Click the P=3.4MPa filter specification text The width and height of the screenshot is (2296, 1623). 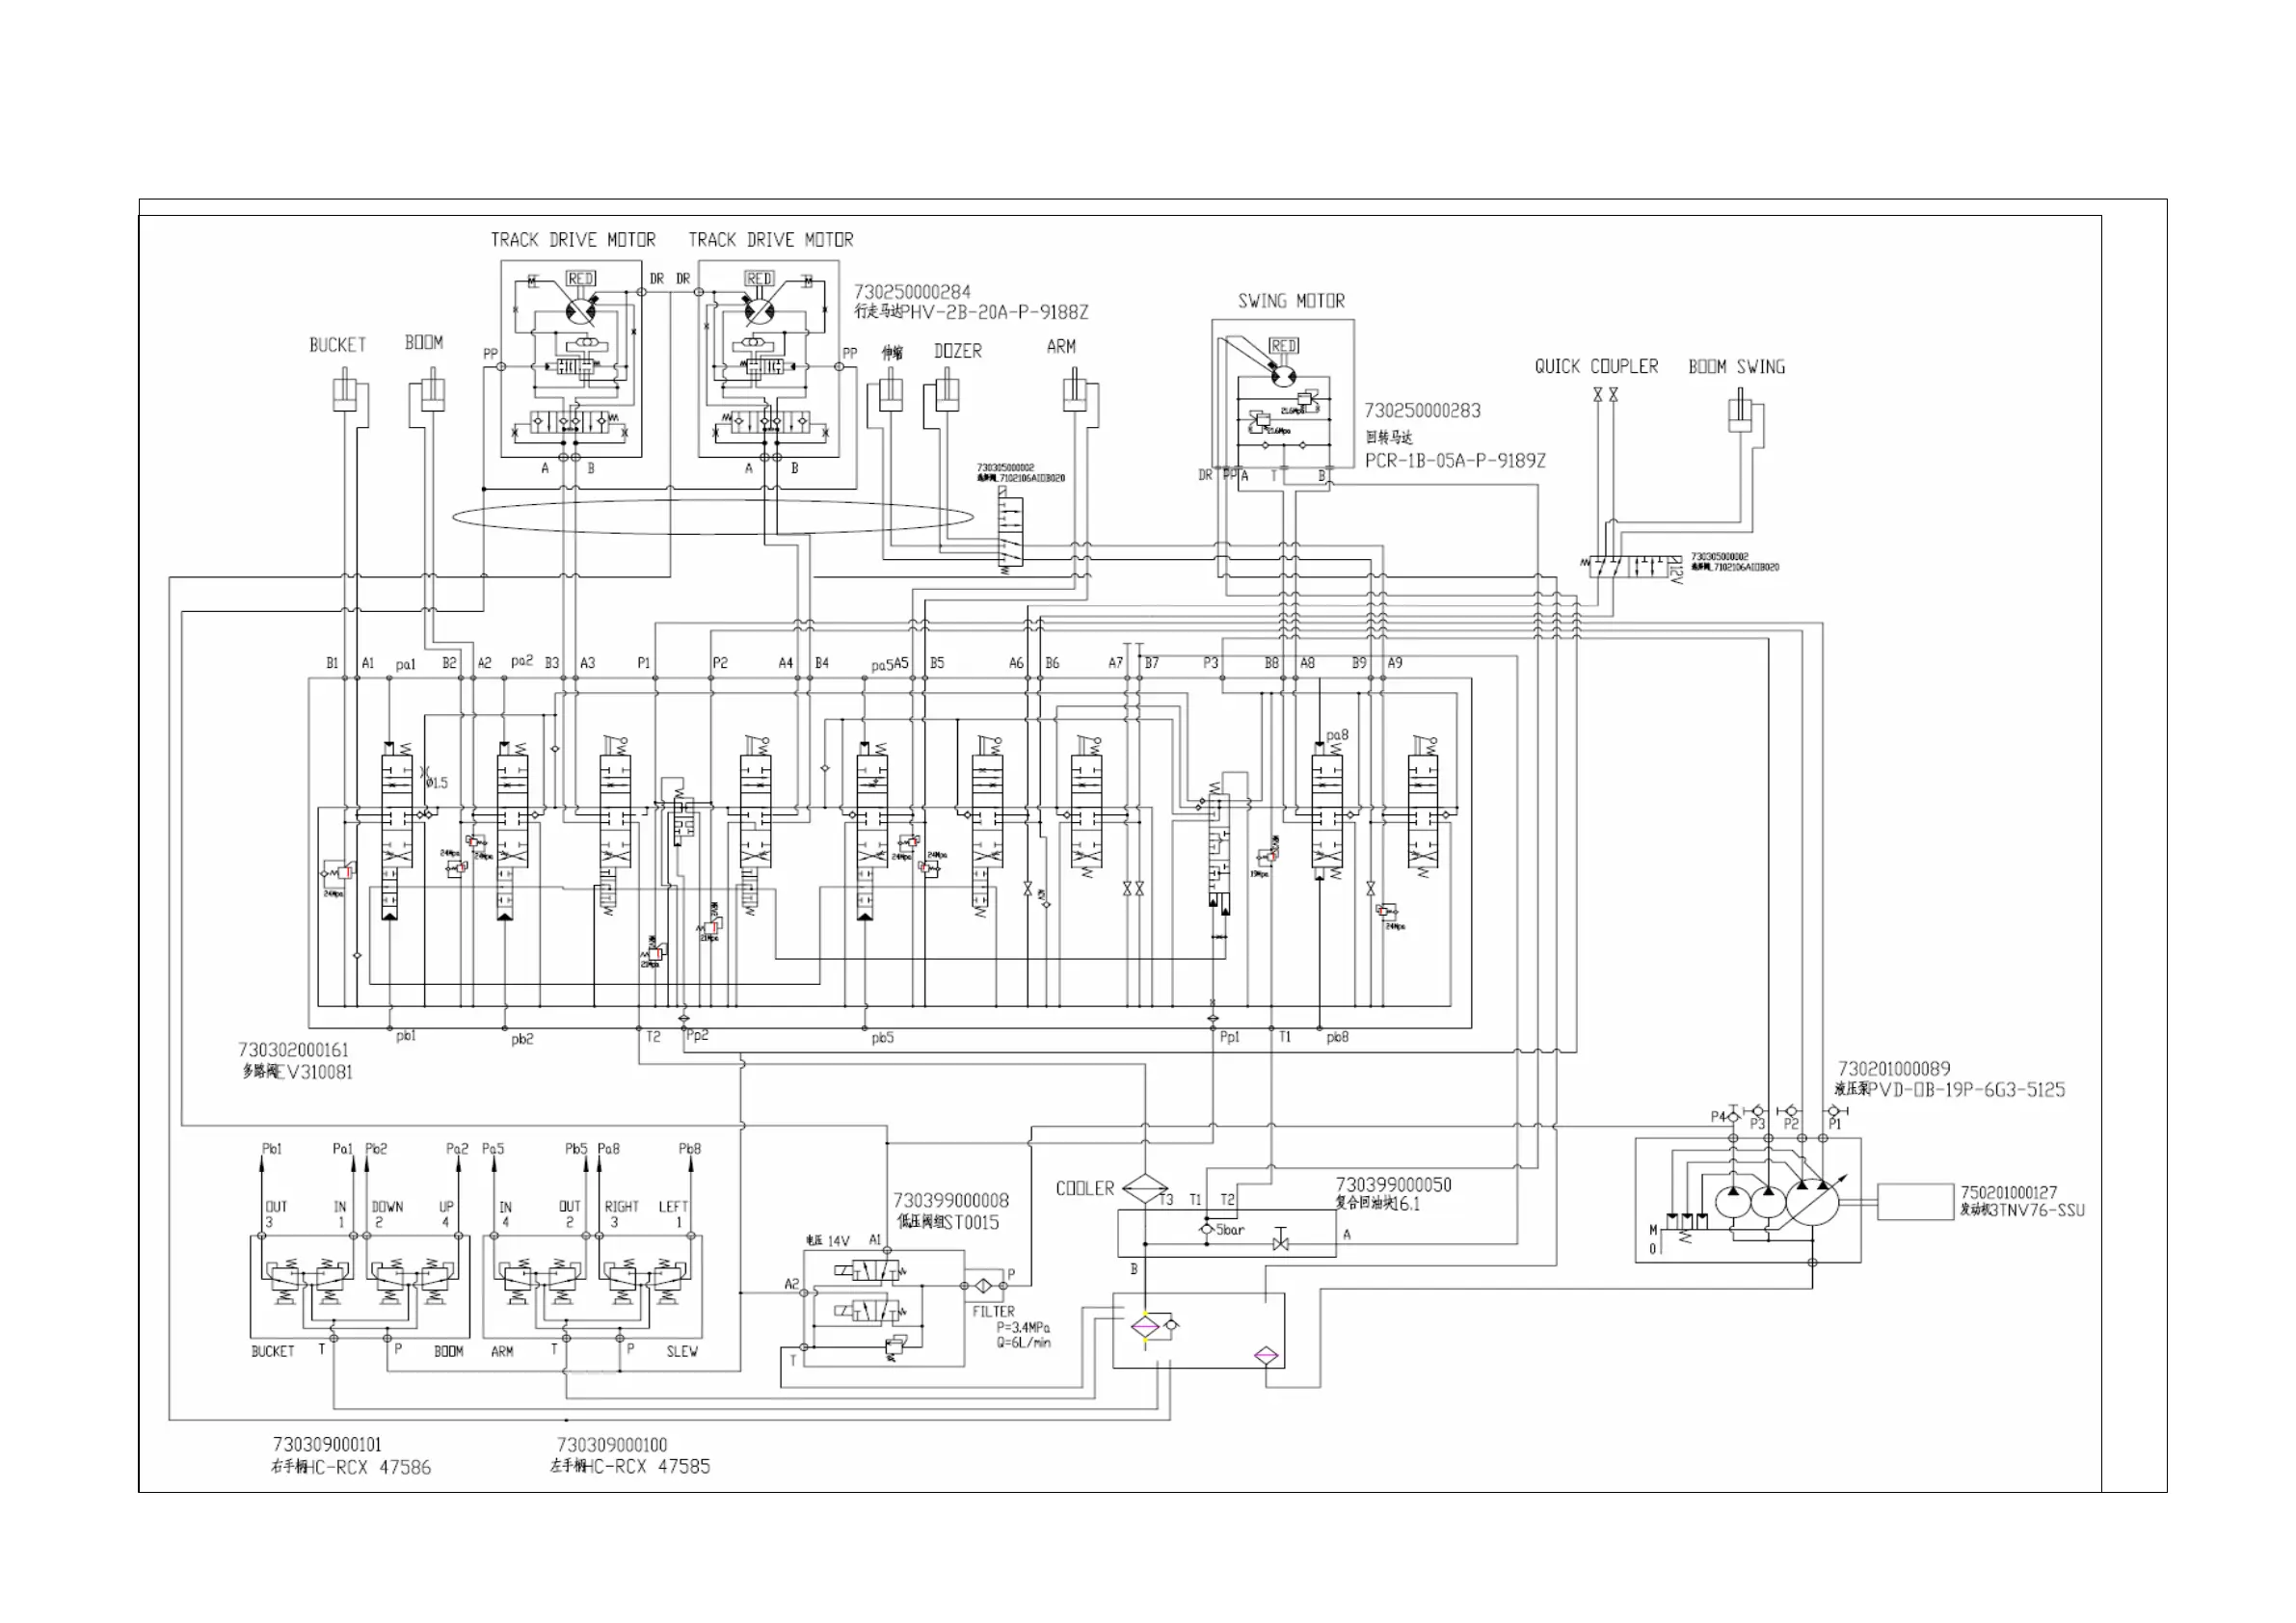(1023, 1327)
